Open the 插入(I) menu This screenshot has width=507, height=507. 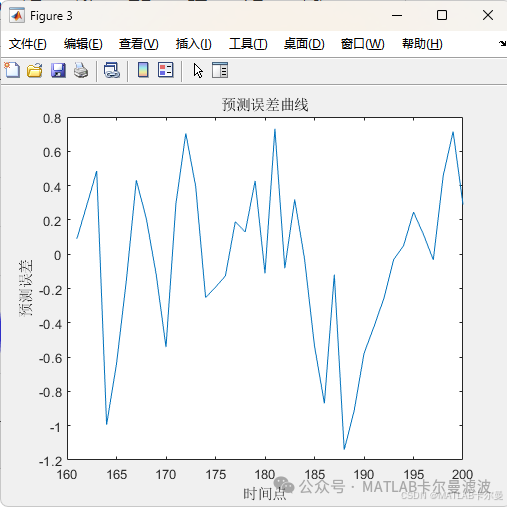[x=193, y=44]
